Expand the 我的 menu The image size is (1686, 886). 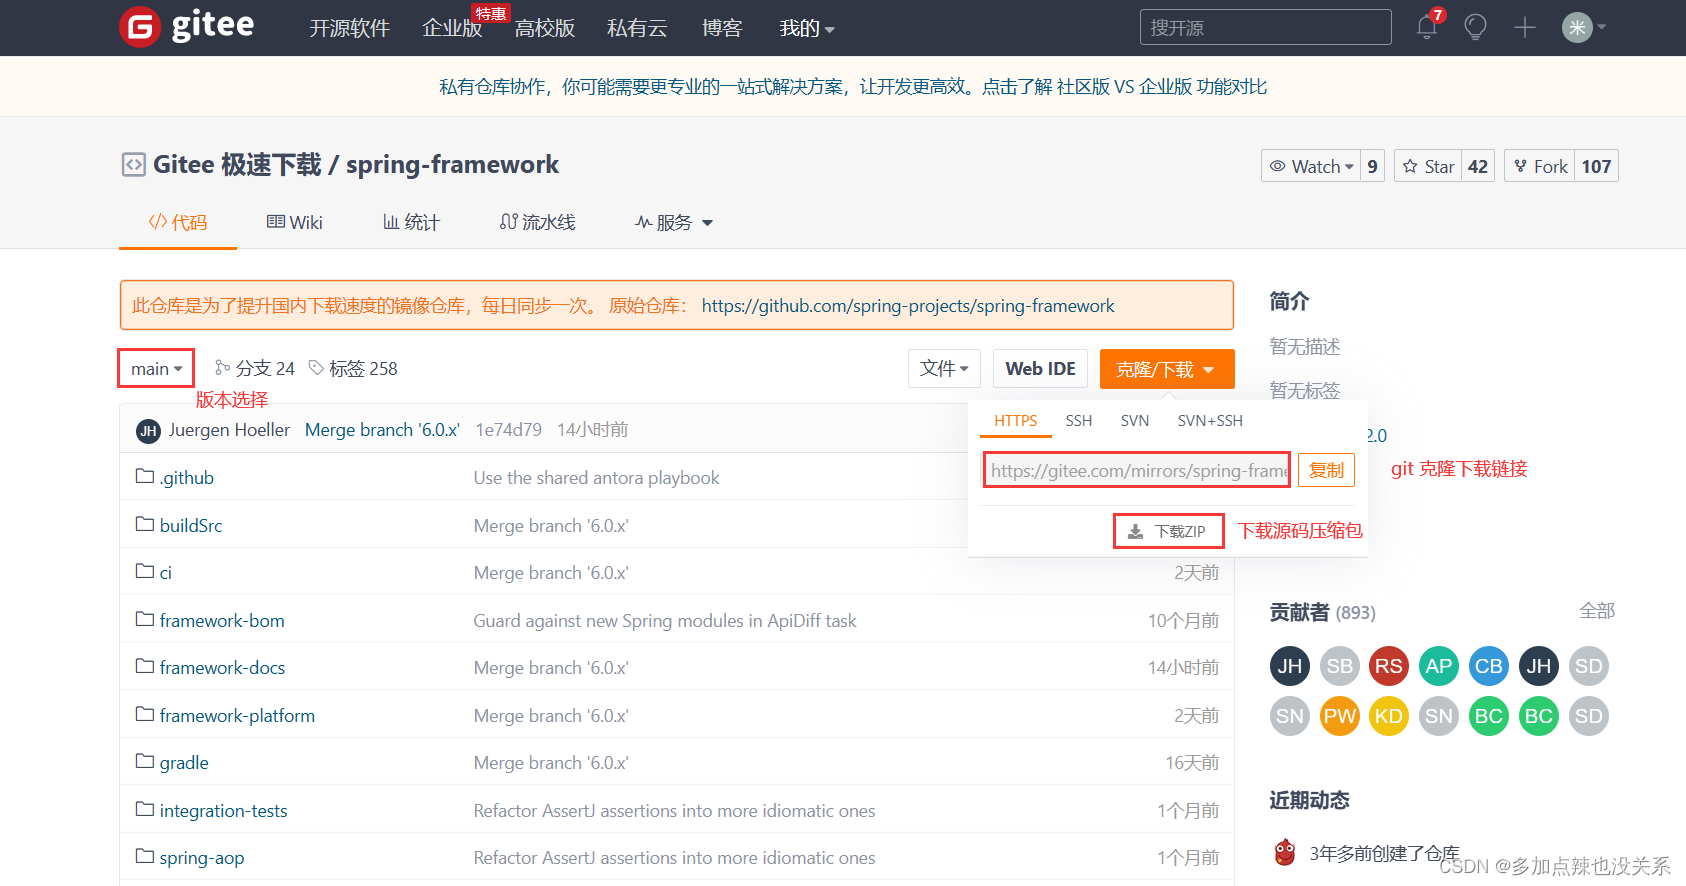807,28
